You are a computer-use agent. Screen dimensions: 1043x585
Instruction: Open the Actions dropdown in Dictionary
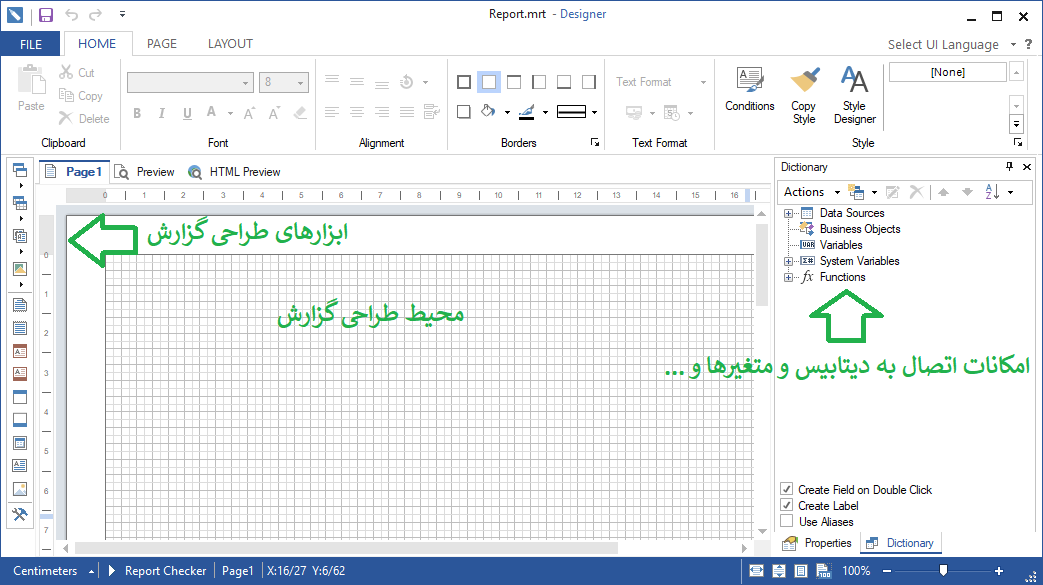tap(812, 192)
